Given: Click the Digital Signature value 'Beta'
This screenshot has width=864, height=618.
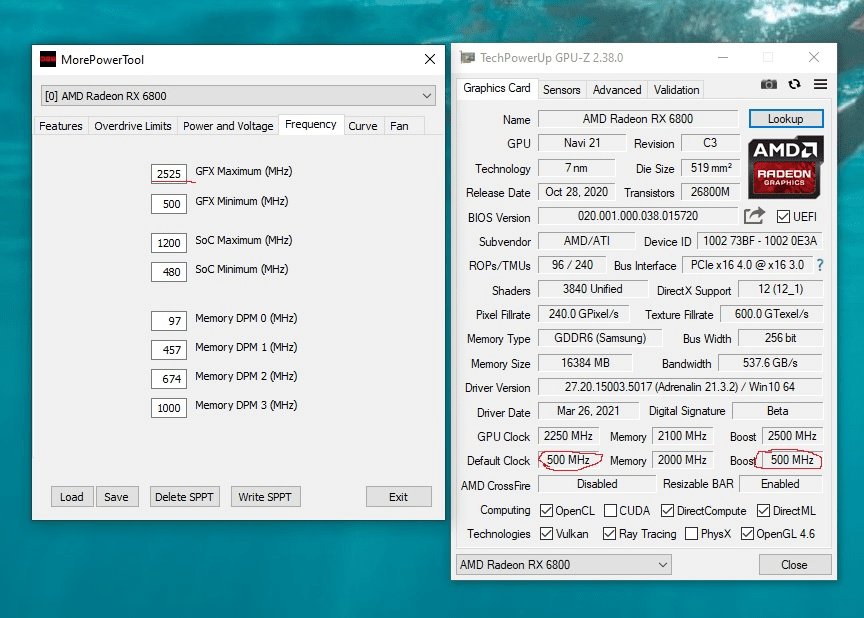Looking at the screenshot, I should click(x=777, y=411).
